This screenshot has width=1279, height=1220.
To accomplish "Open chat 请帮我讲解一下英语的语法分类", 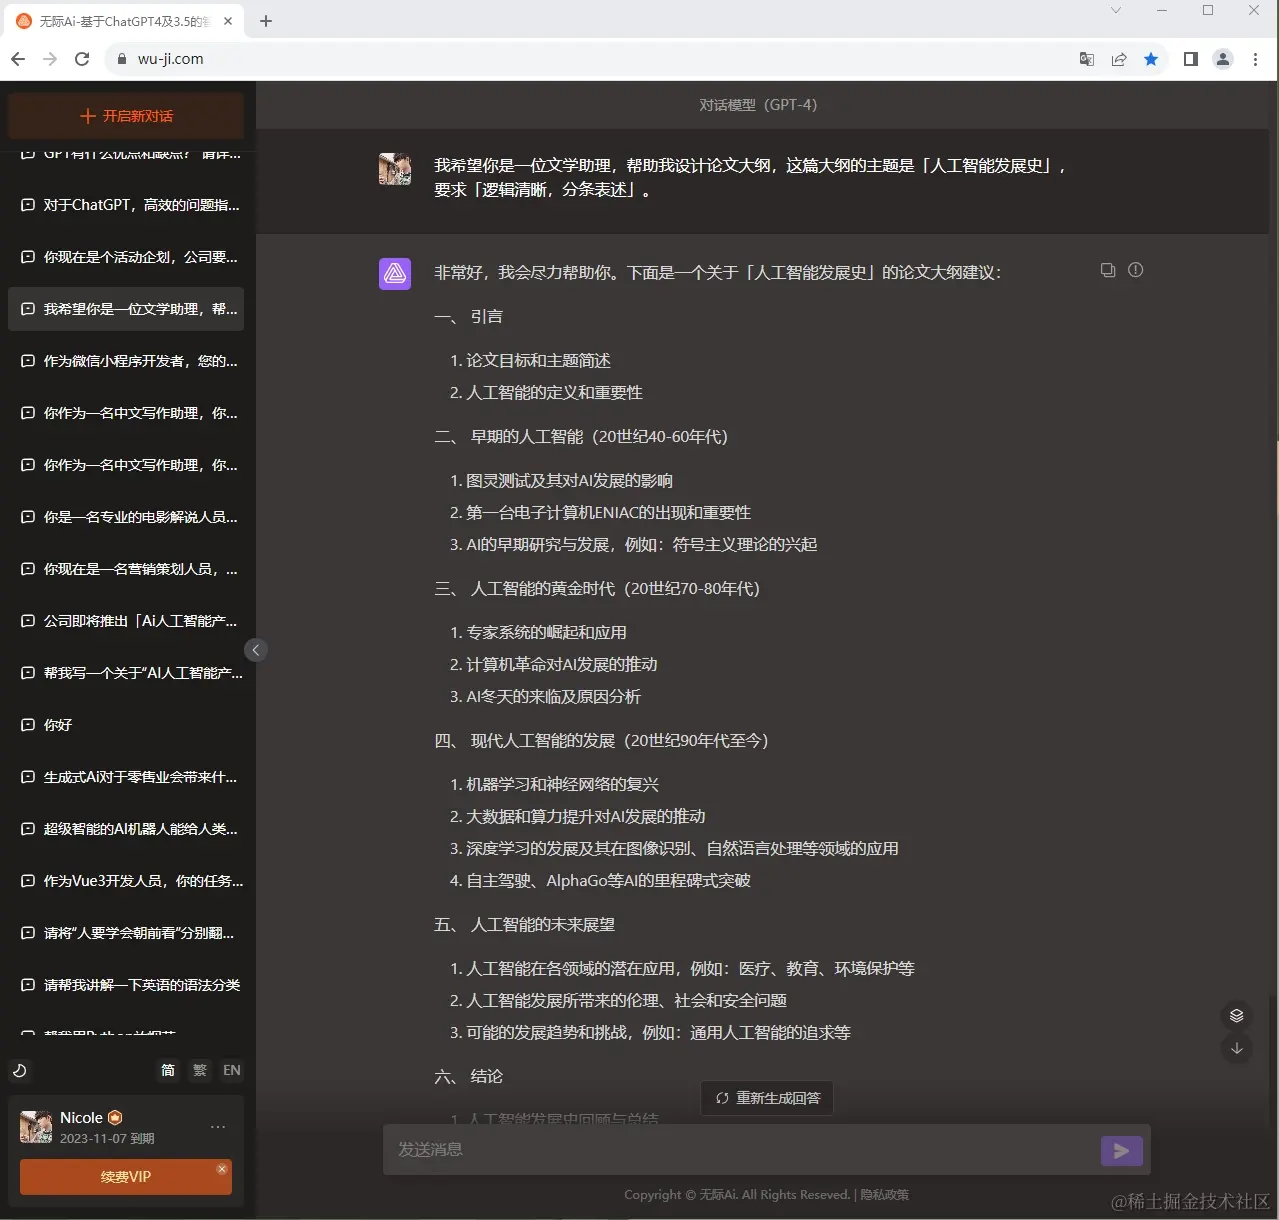I will point(126,985).
